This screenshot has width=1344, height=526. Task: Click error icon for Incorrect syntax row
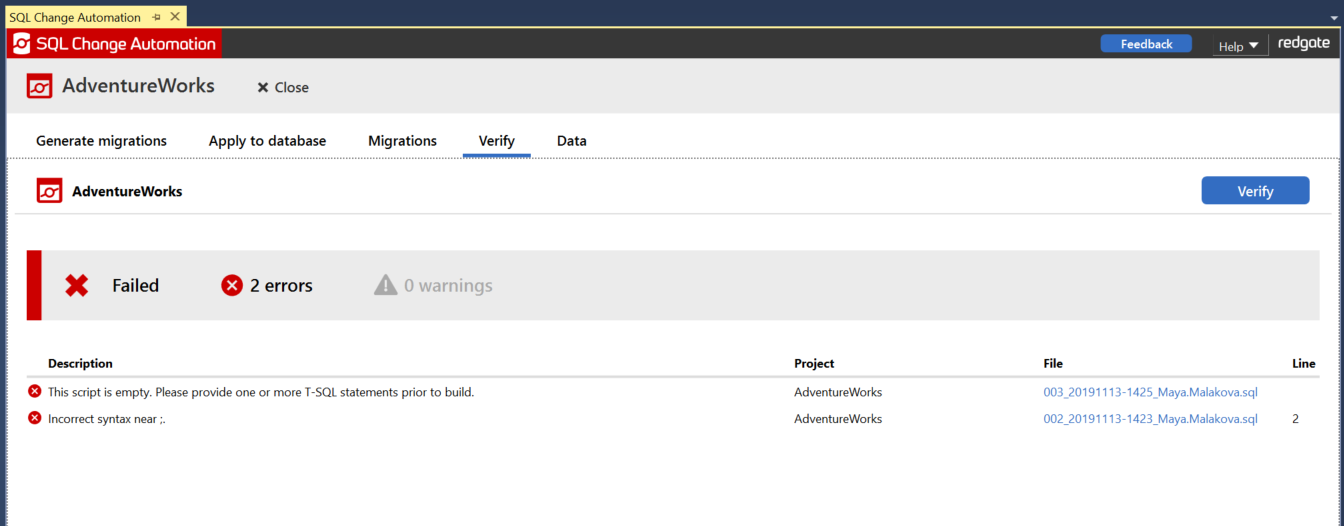35,419
